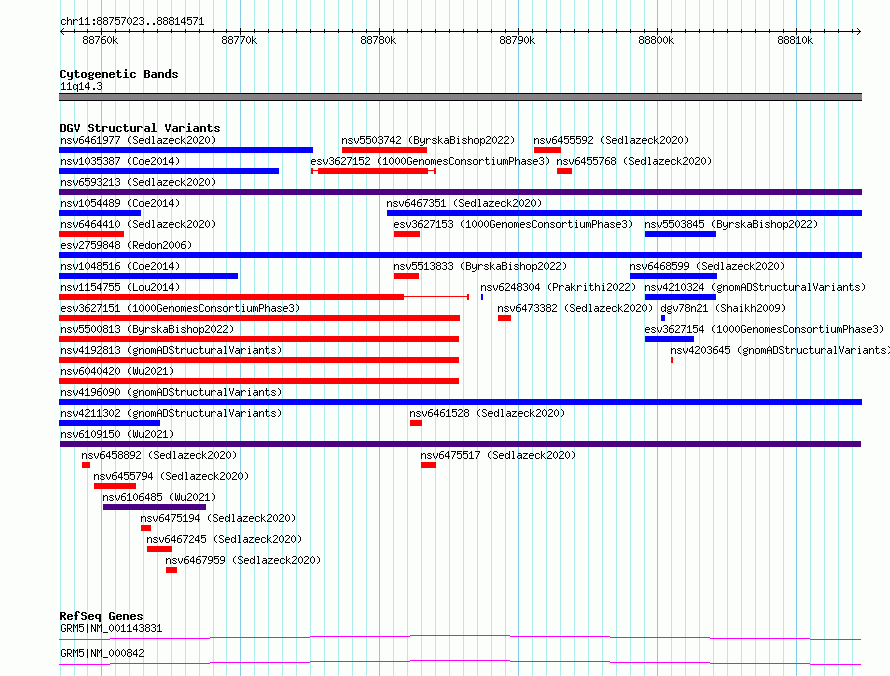890x676 pixels.
Task: Click nsv6109150 (Wu2021) variant label
Action: [x=117, y=434]
